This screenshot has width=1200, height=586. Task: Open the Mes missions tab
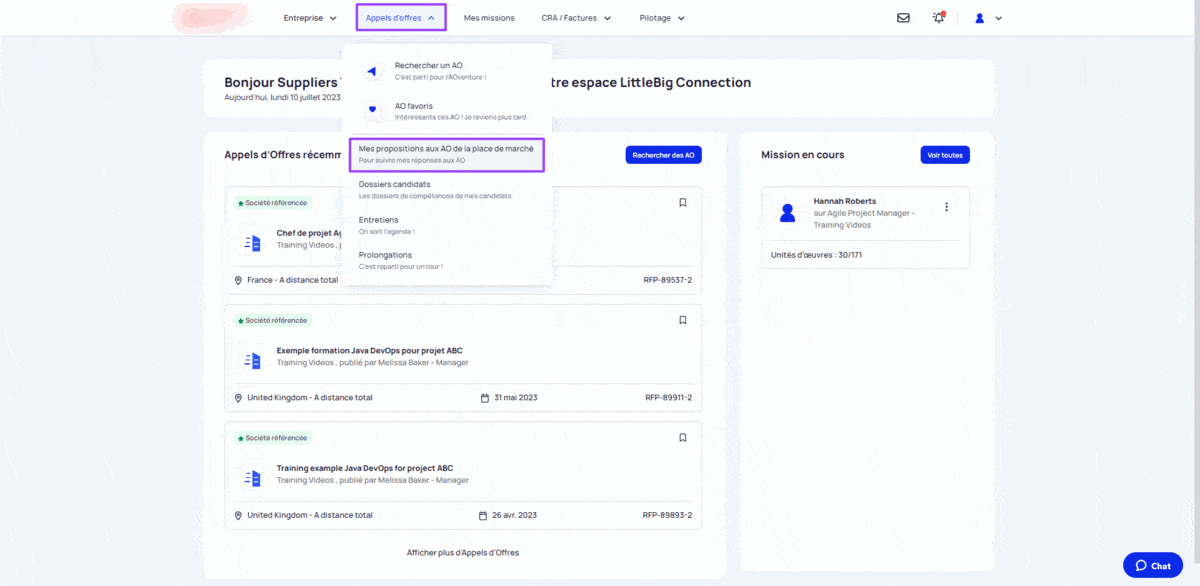489,18
